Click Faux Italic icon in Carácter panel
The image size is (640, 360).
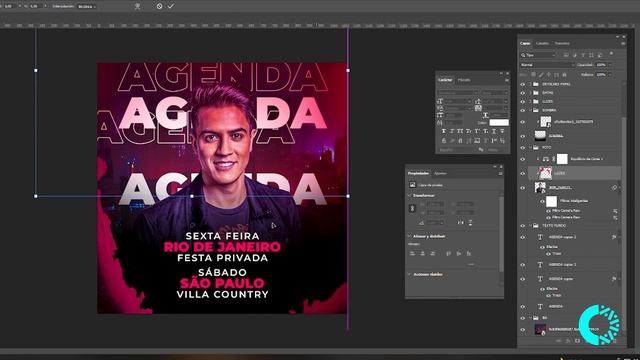pos(452,131)
